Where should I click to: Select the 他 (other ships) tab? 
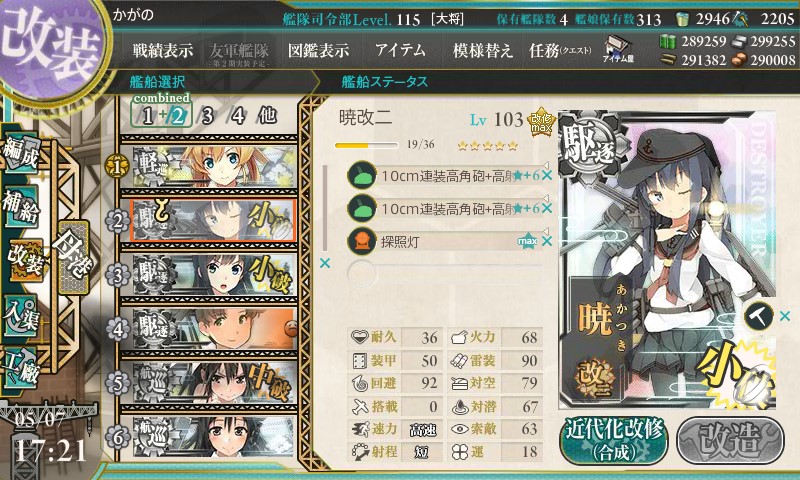coord(267,116)
